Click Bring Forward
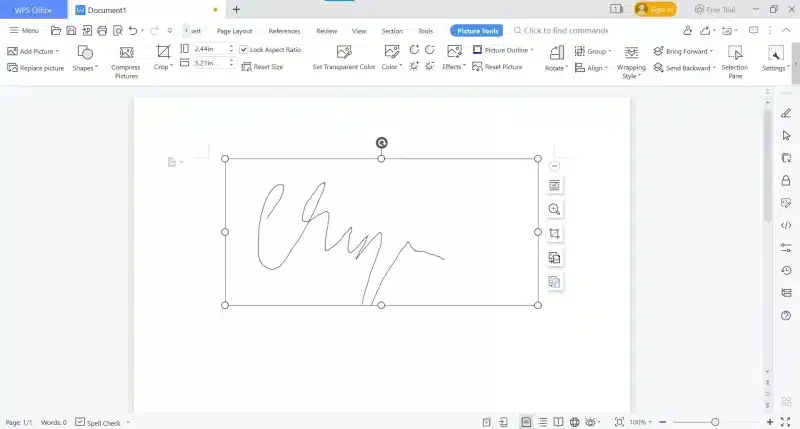 [x=683, y=51]
